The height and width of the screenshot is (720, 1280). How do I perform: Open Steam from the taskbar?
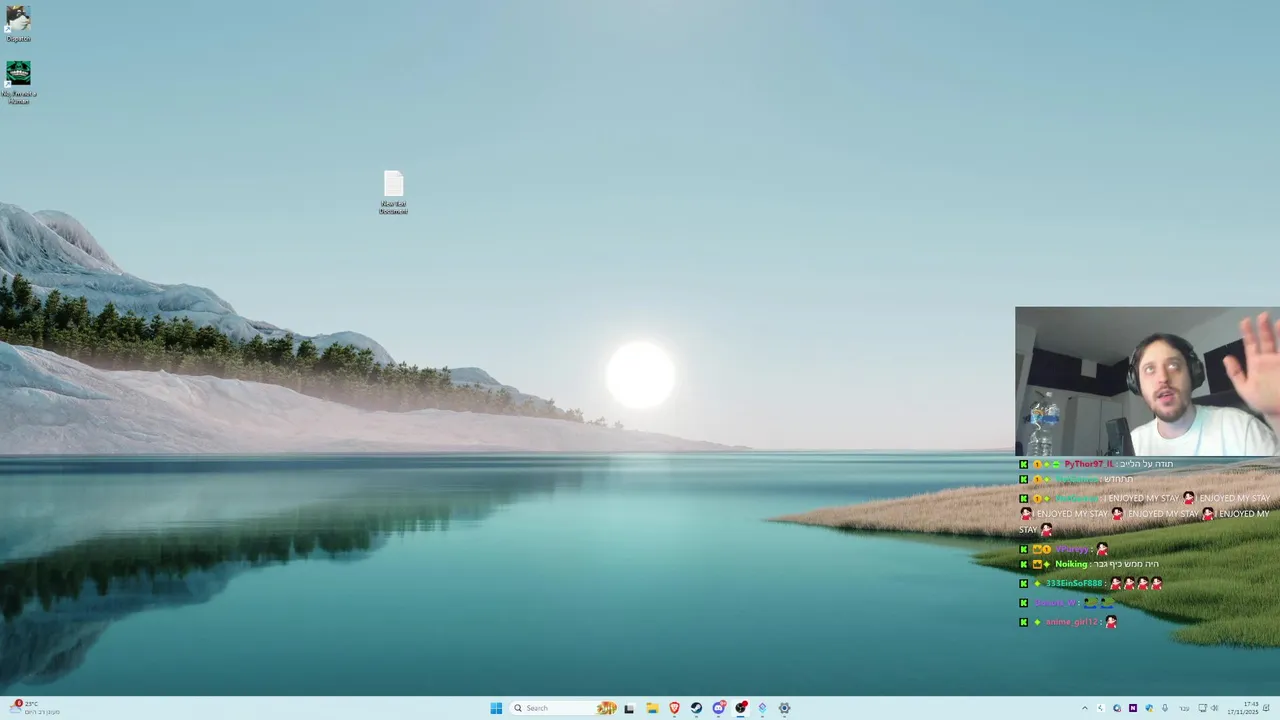696,708
